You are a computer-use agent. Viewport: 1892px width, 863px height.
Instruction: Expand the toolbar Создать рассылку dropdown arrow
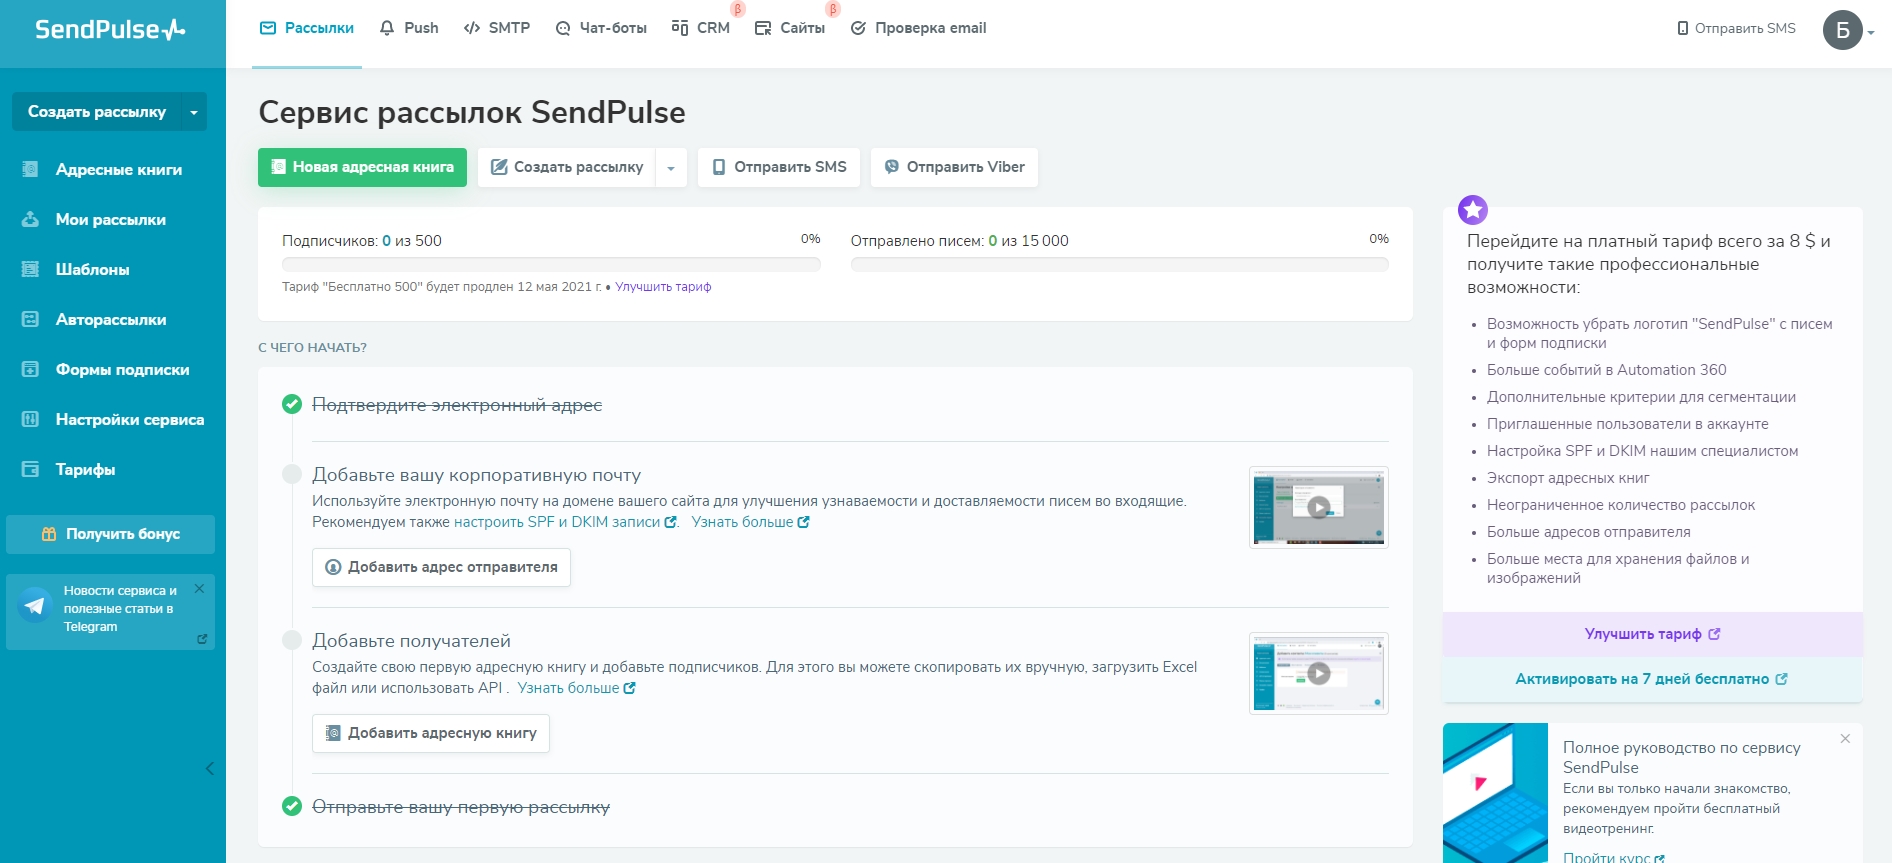tap(671, 167)
